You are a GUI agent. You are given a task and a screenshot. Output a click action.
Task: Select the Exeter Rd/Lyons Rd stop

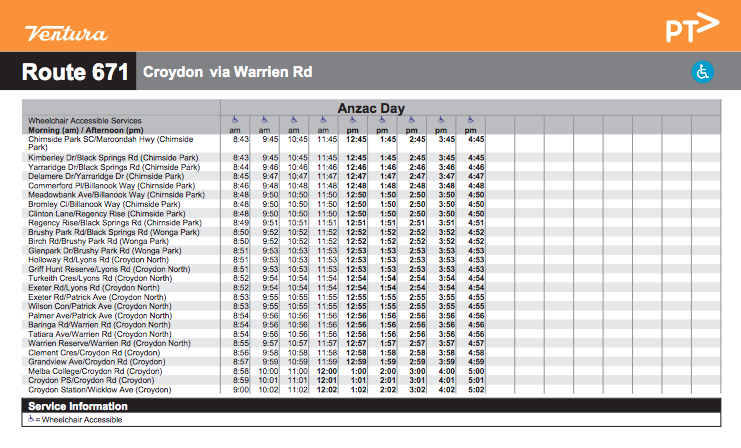pyautogui.click(x=94, y=288)
